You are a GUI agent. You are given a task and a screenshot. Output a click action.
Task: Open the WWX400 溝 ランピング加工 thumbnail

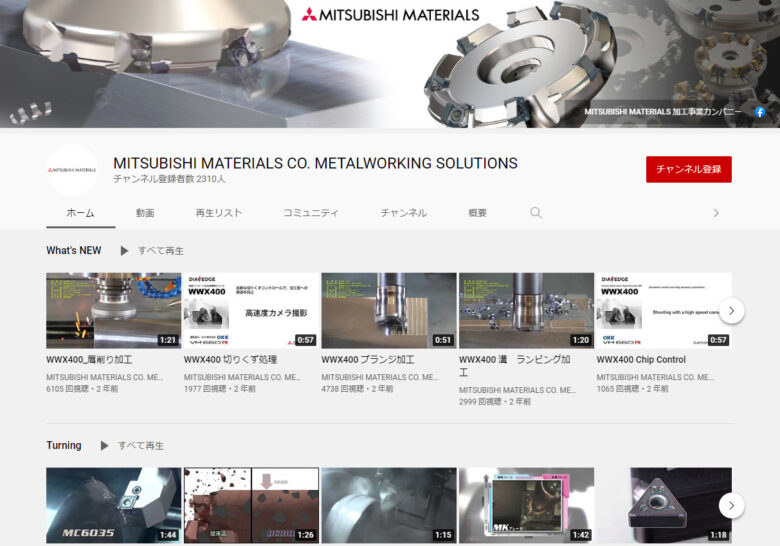point(526,310)
